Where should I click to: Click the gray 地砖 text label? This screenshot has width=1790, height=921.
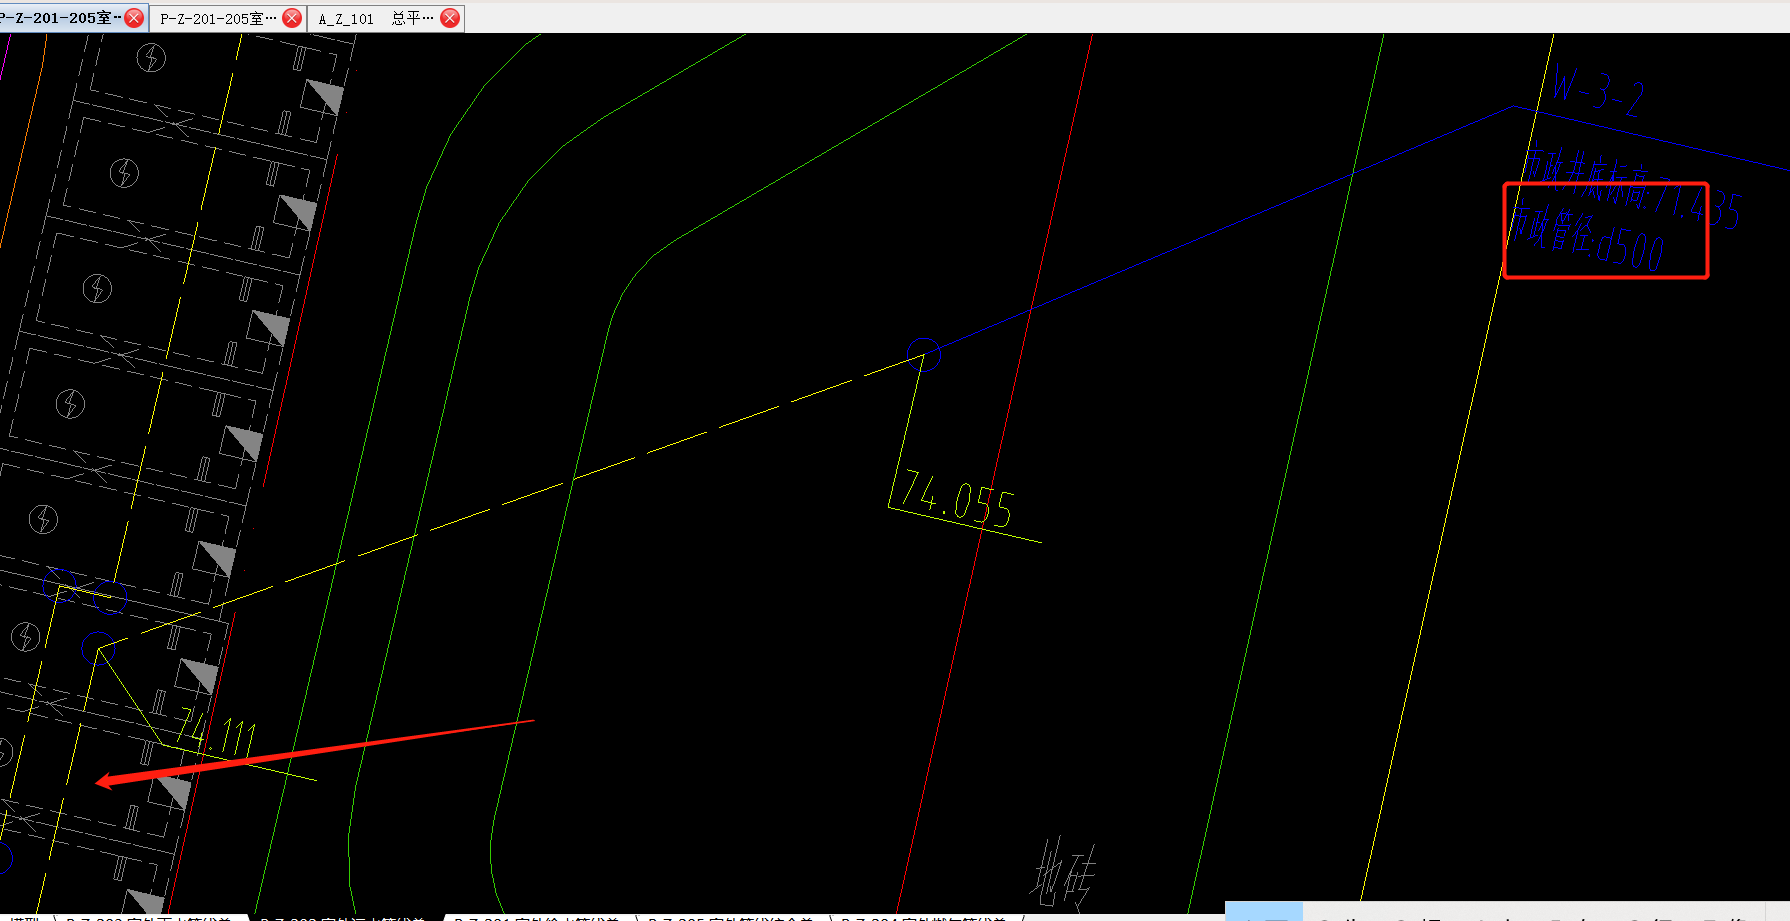[x=1062, y=873]
